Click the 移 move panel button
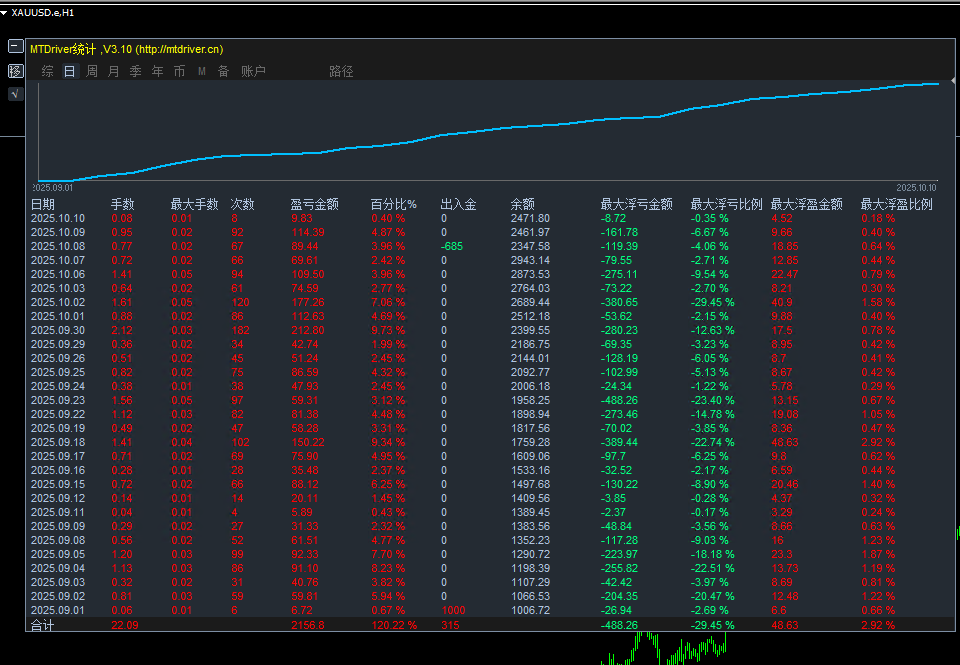 click(15, 71)
